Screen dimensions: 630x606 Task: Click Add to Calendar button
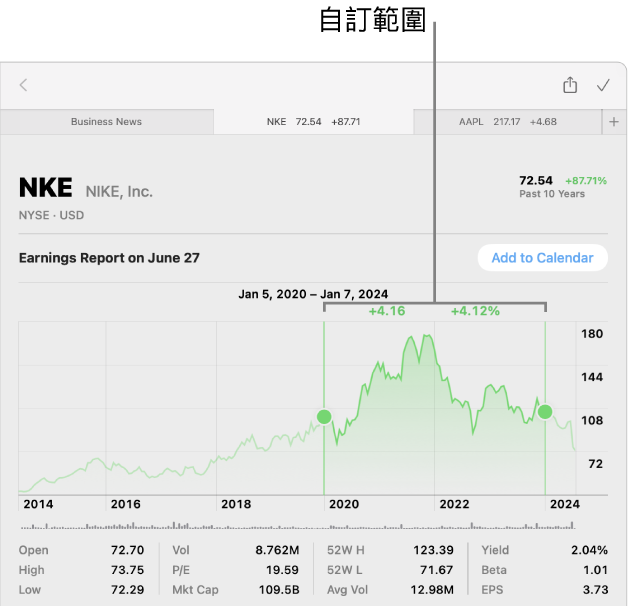tap(542, 258)
